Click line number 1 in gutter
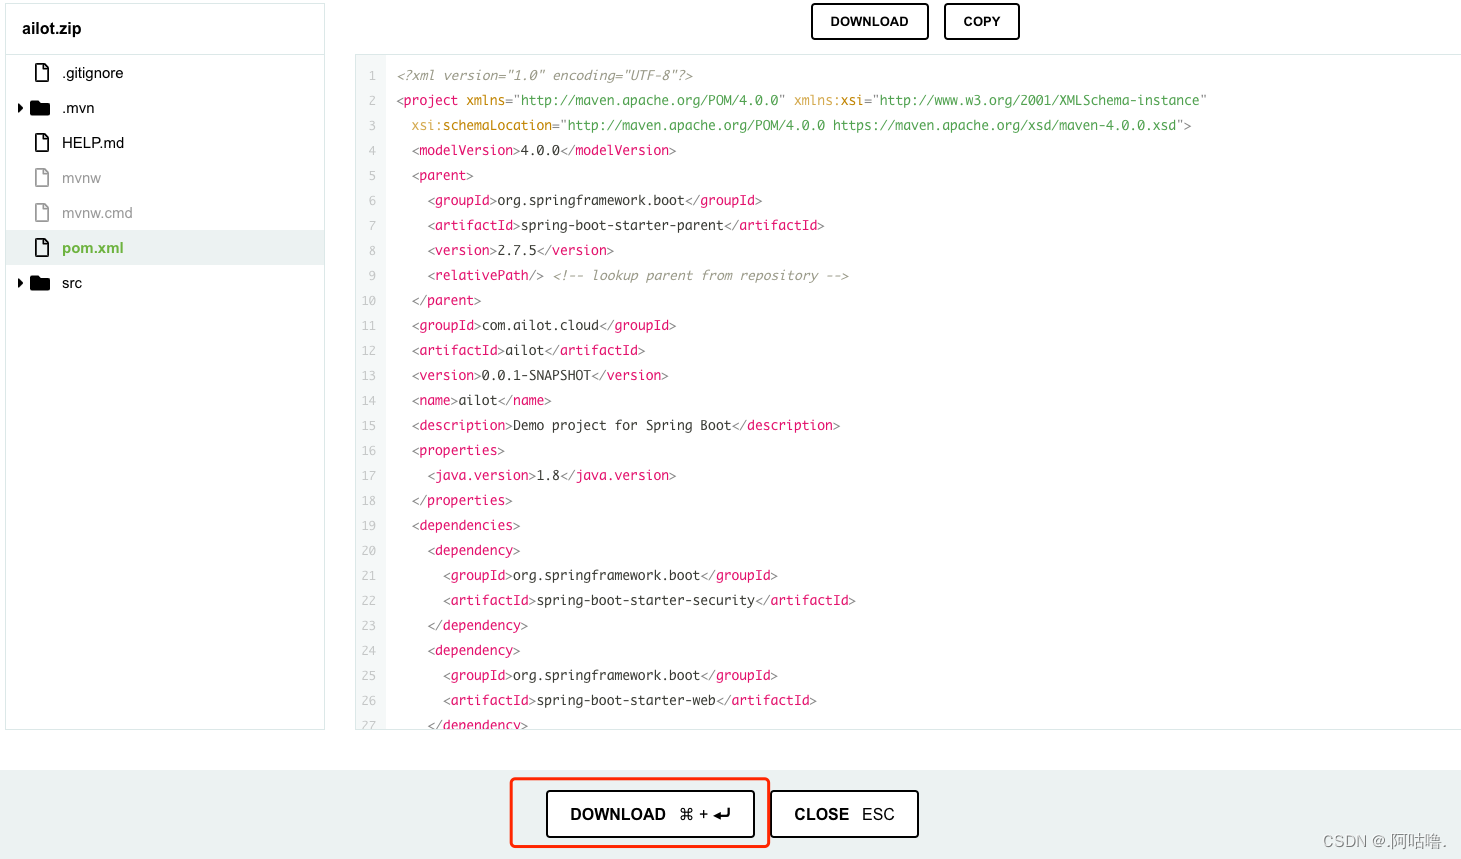 coord(372,75)
